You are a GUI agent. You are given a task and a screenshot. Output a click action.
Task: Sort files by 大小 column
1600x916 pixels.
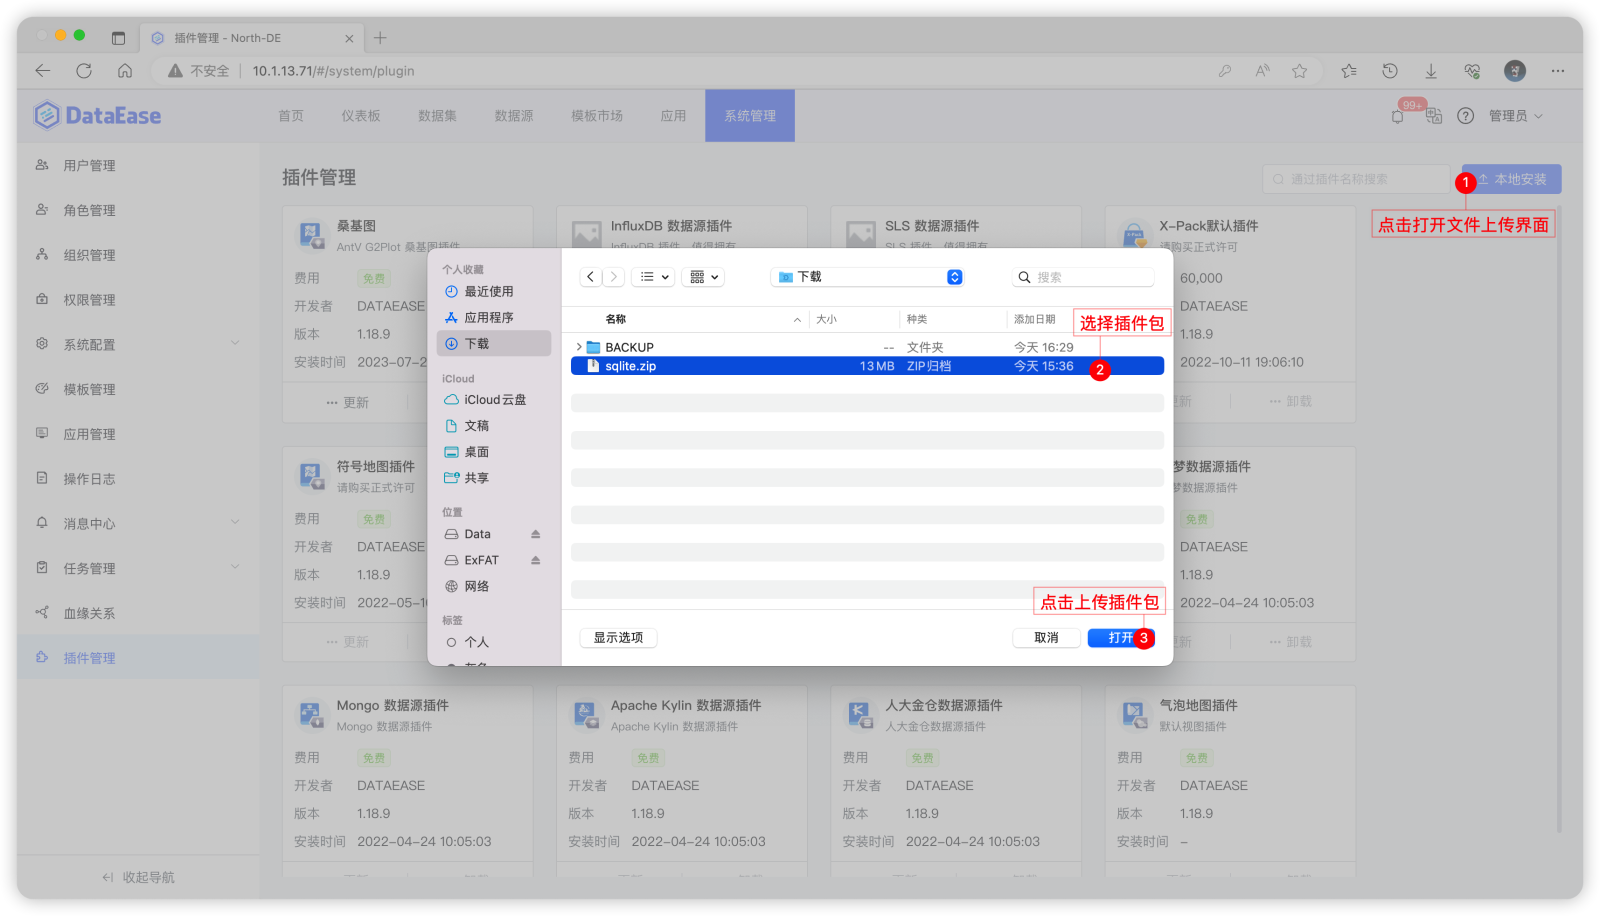pyautogui.click(x=826, y=319)
